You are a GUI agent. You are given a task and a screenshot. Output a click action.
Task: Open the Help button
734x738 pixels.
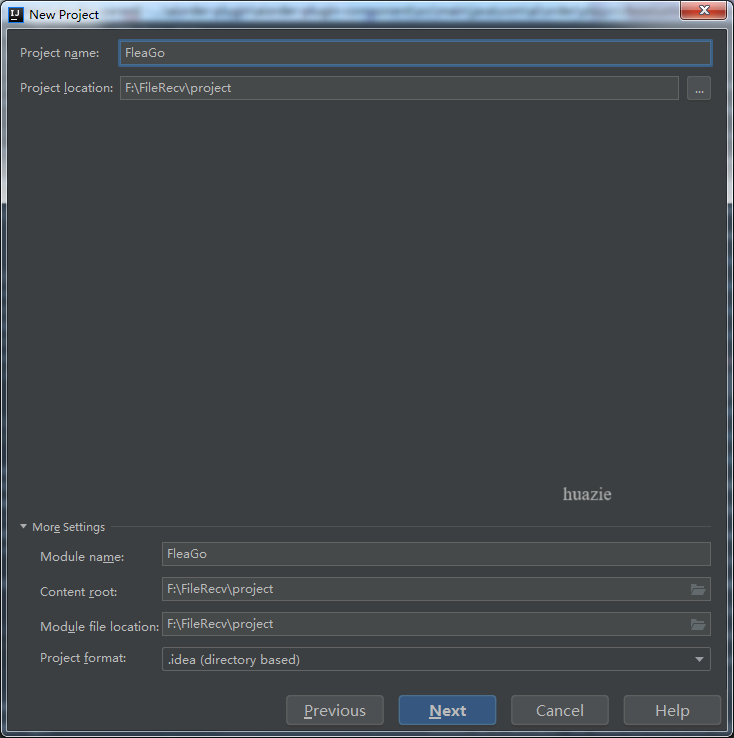[672, 710]
